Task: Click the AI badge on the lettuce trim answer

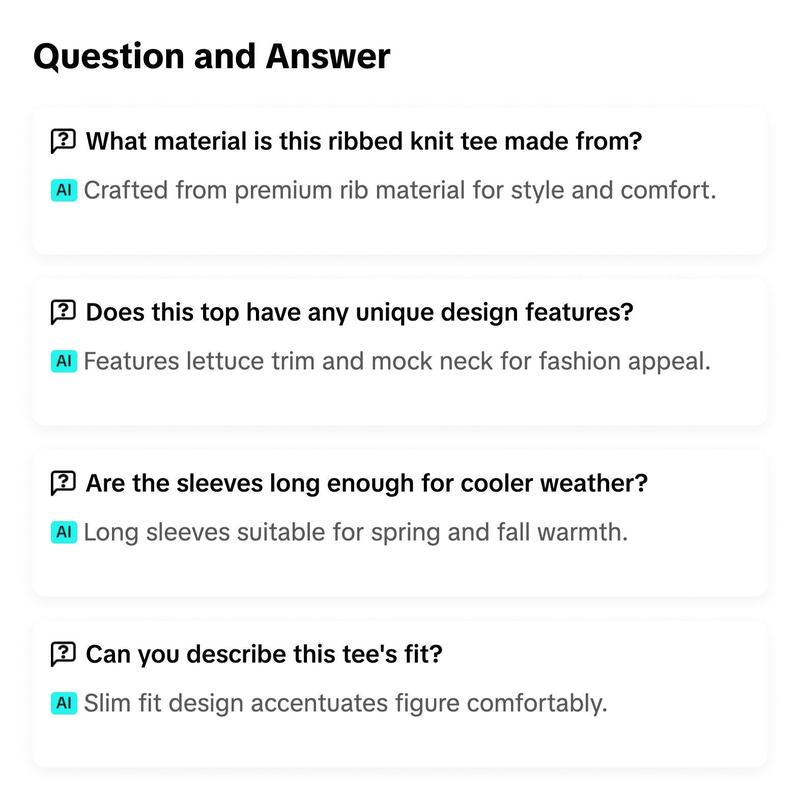Action: point(64,361)
